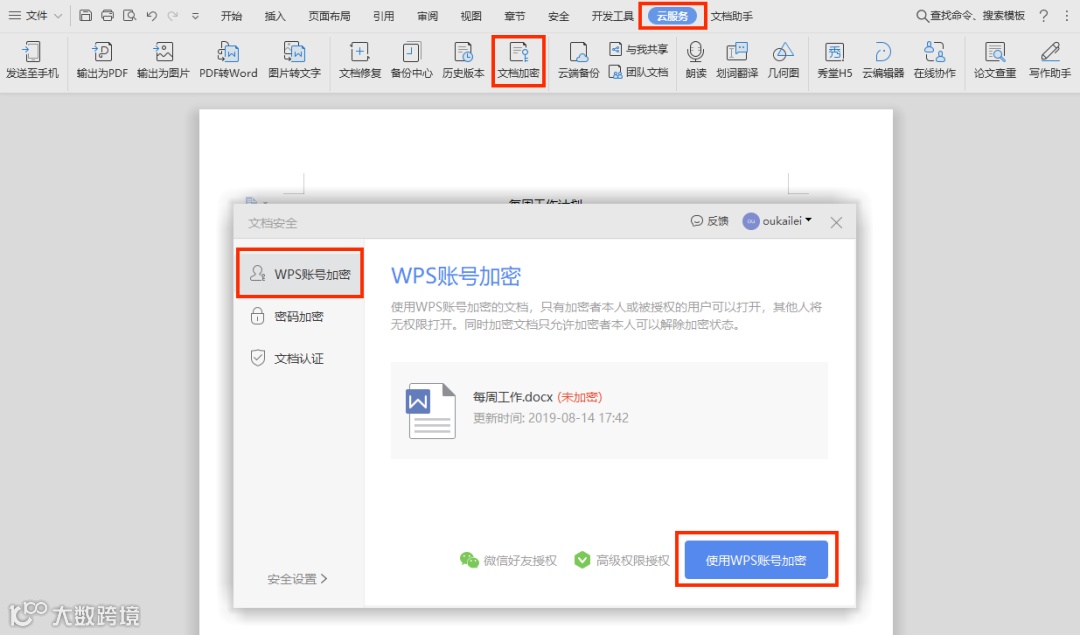Switch to 页面布局 page layout tab
The image size is (1080, 635).
tap(329, 16)
